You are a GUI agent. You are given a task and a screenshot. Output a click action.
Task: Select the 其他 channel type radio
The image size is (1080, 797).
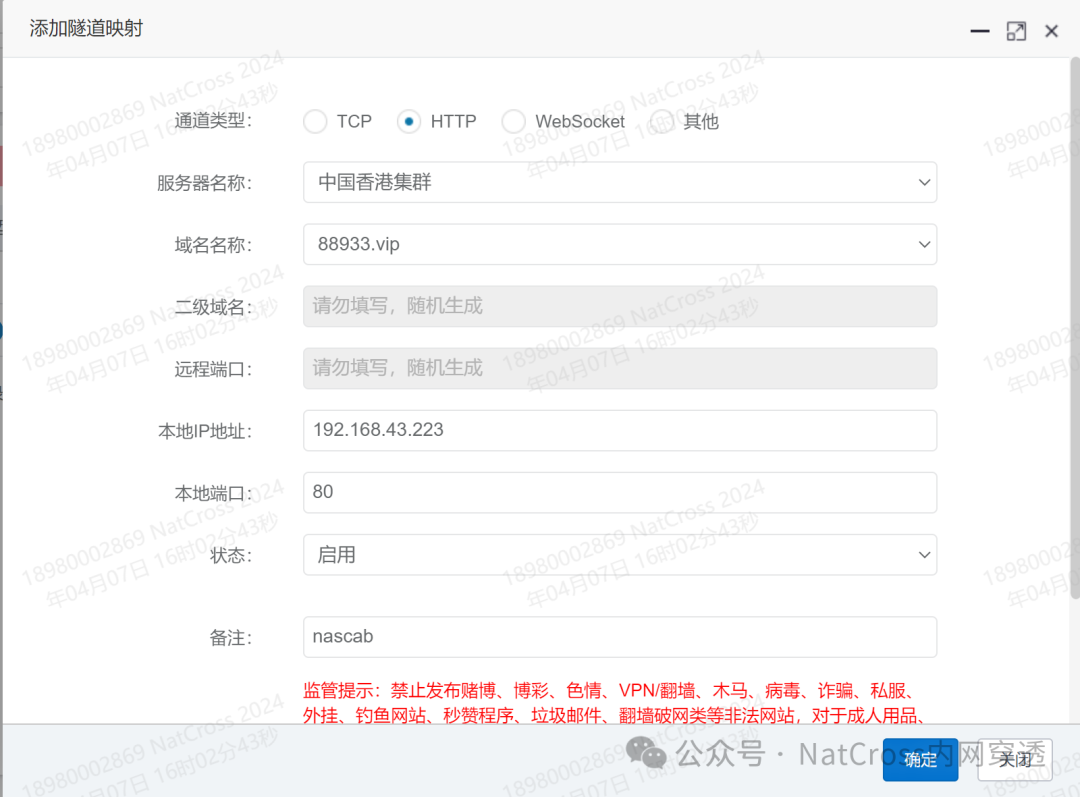(x=662, y=121)
